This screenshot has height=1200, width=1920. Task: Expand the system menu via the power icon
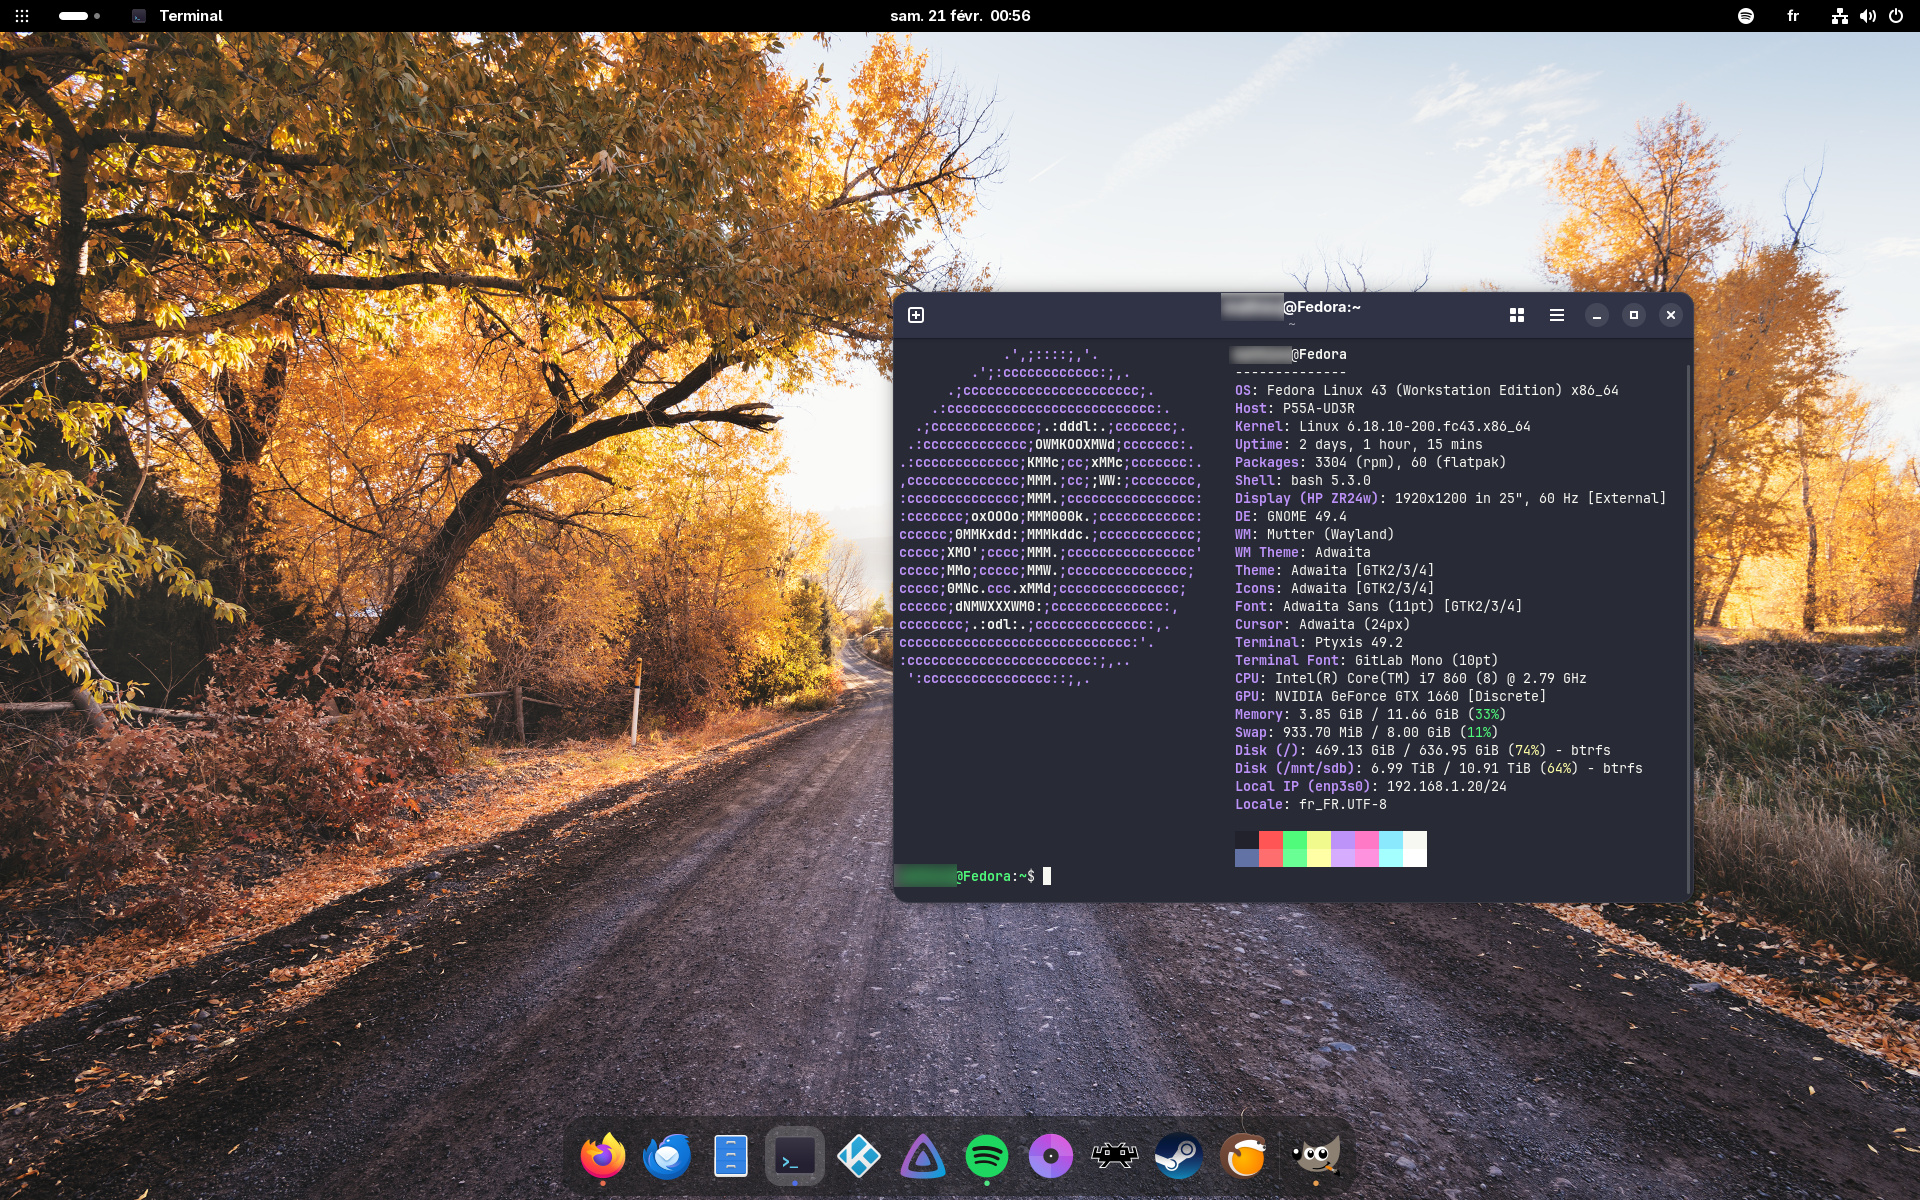(1895, 16)
